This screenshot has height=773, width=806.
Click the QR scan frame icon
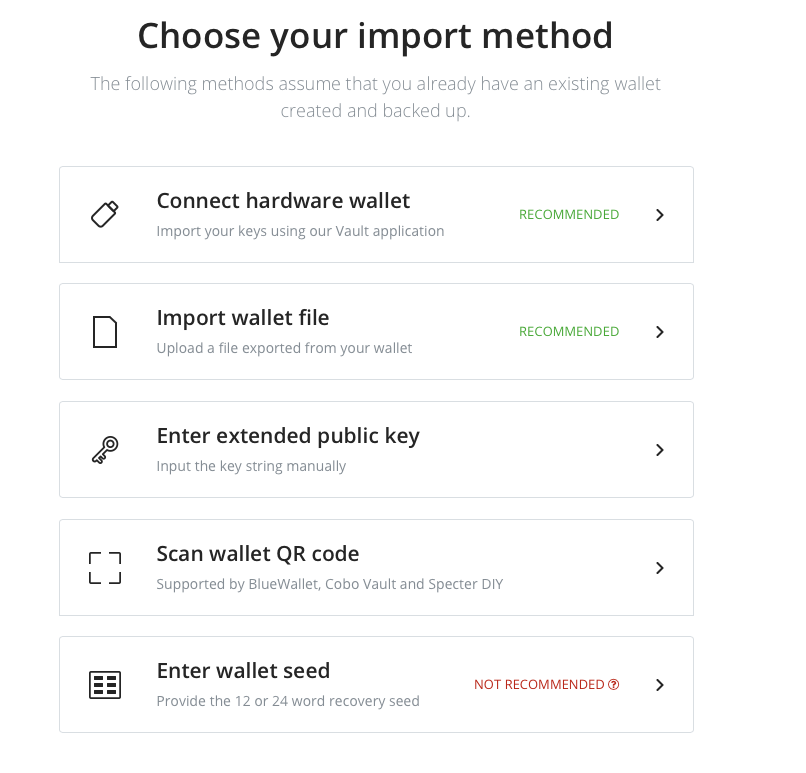105,568
